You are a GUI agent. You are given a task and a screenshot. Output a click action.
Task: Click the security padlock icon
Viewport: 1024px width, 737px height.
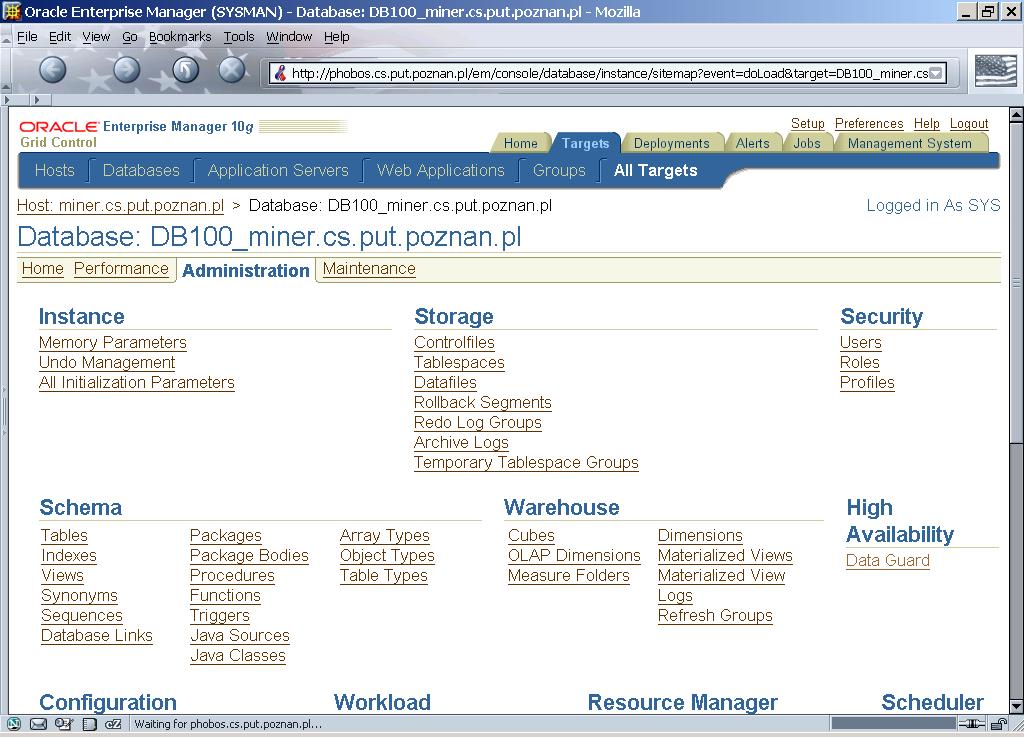[x=999, y=723]
